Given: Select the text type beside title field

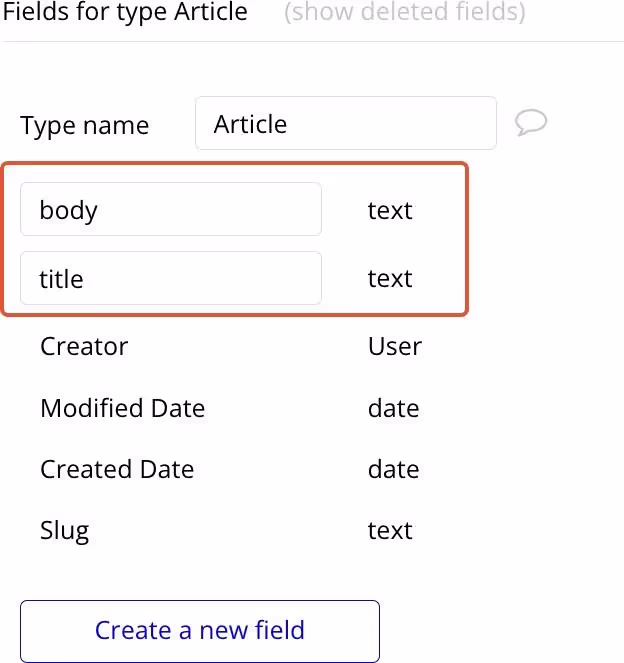Looking at the screenshot, I should [x=390, y=278].
